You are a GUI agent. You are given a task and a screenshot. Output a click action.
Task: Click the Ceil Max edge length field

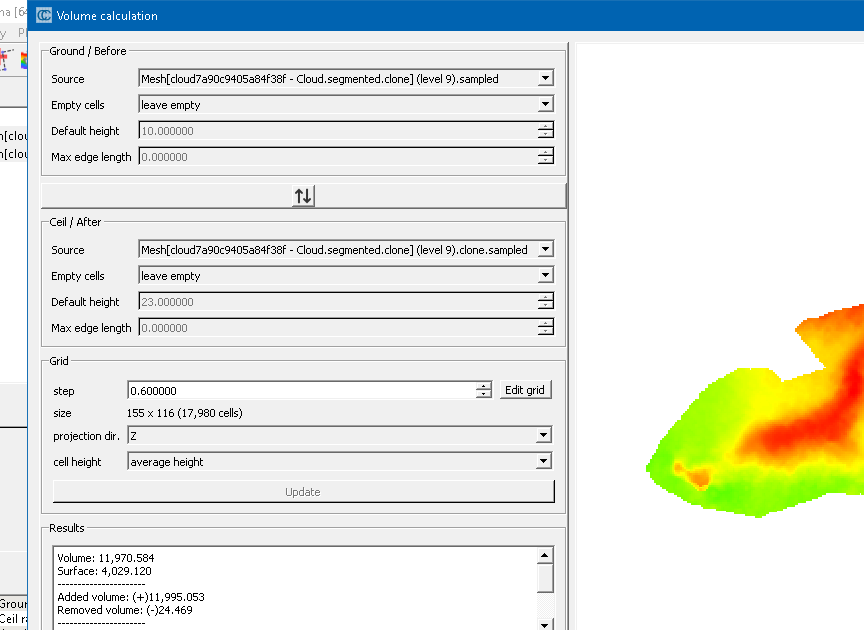coord(336,328)
